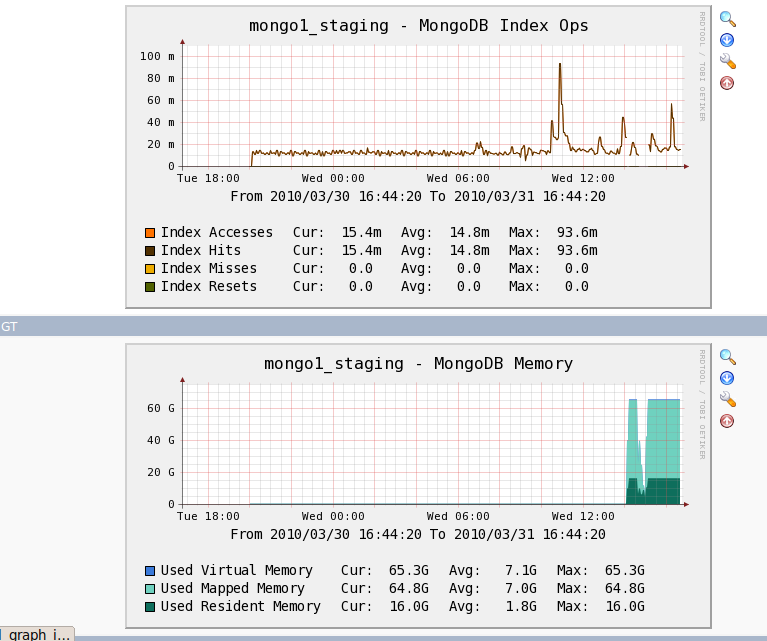Click the 'Index Misses' legend label
Image resolution: width=767 pixels, height=641 pixels.
[x=209, y=268]
